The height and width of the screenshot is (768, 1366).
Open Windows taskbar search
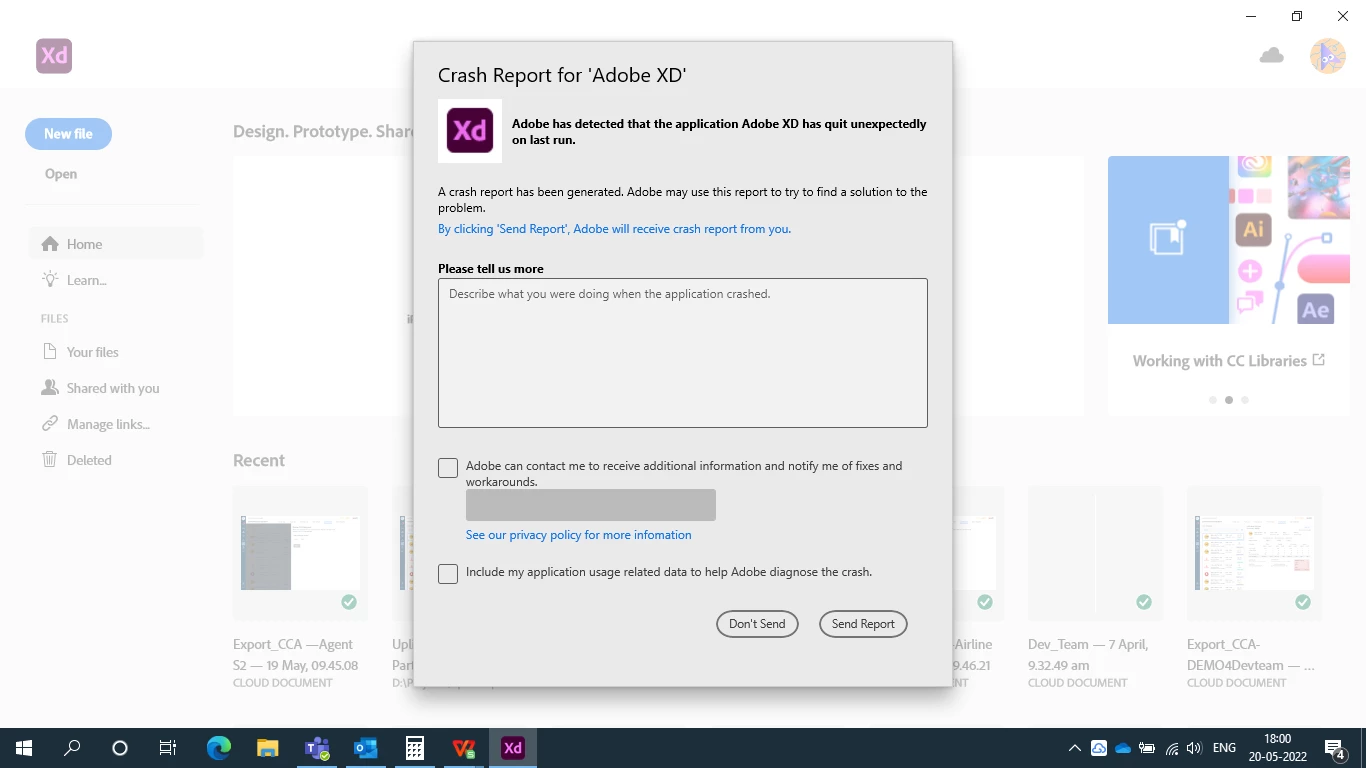(x=72, y=748)
